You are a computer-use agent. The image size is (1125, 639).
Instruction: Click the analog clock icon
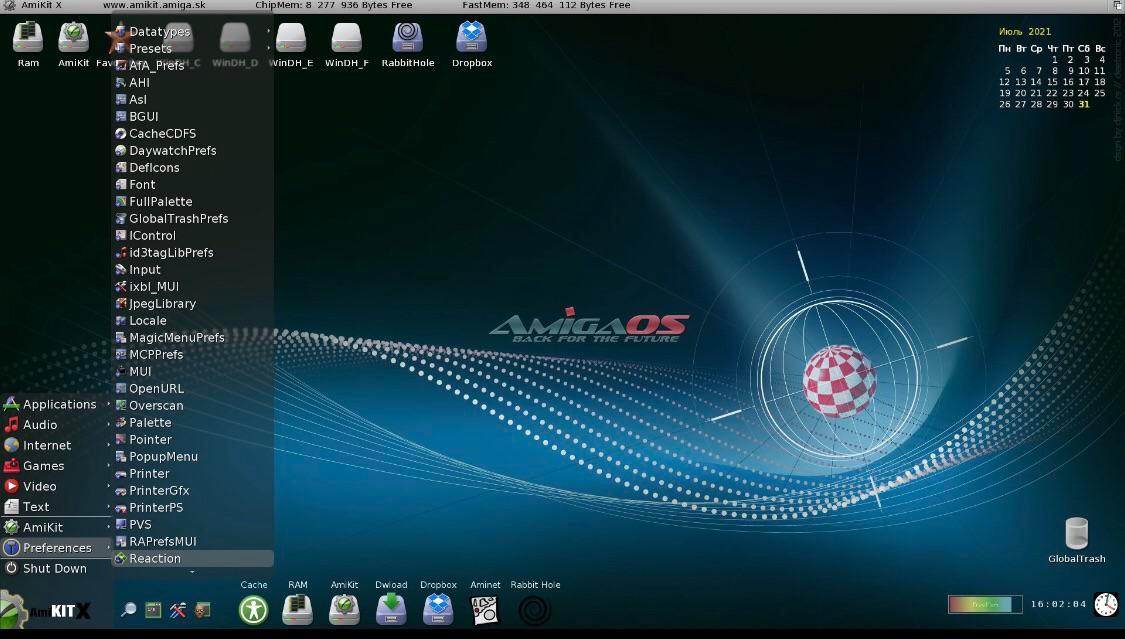pyautogui.click(x=1106, y=604)
